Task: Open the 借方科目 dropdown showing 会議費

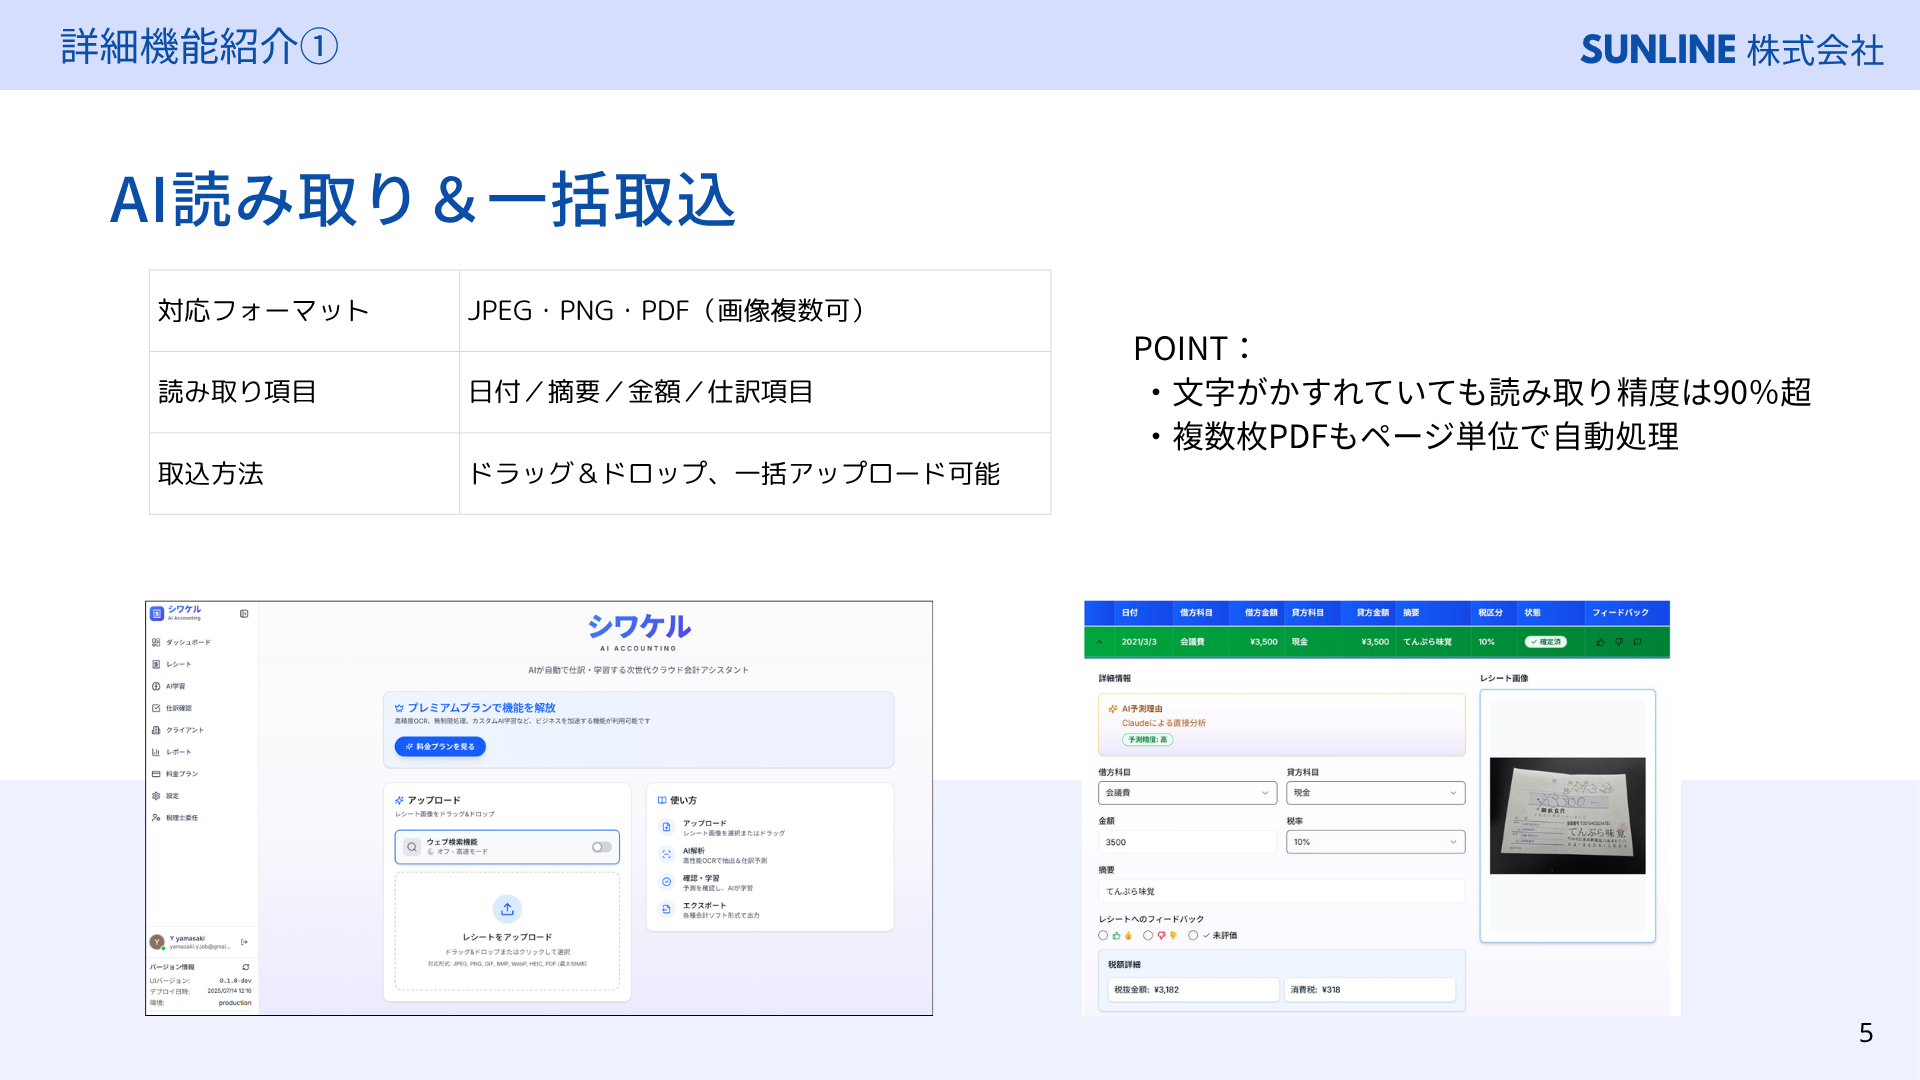Action: (1187, 793)
